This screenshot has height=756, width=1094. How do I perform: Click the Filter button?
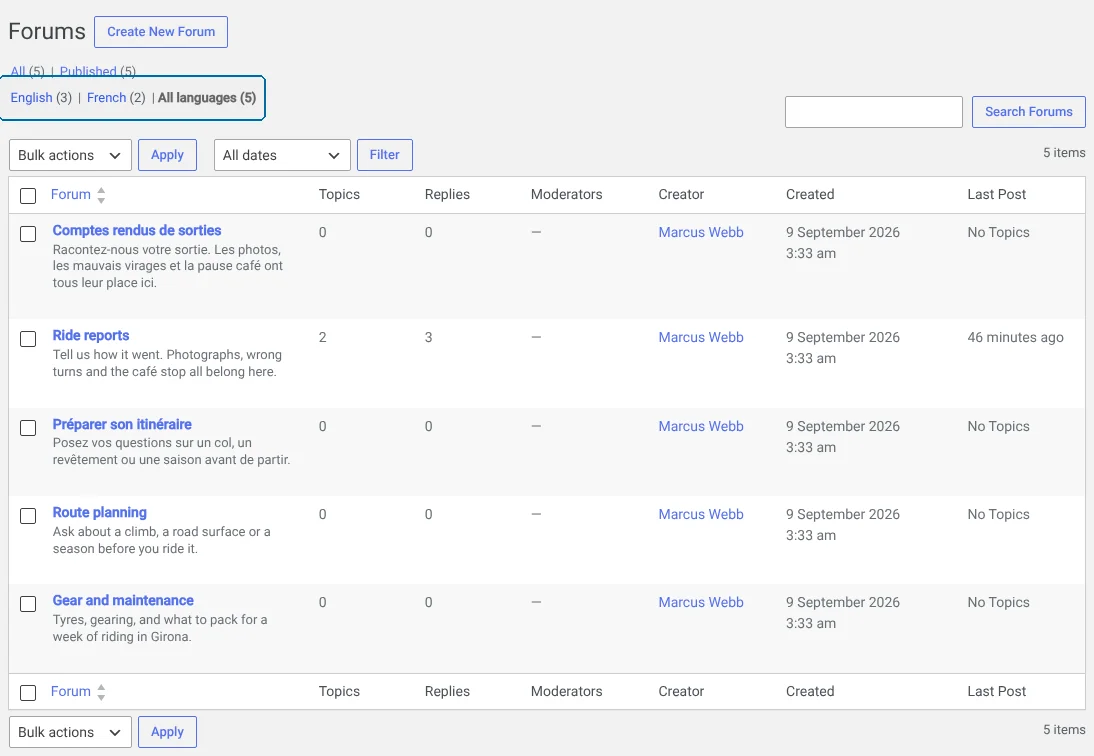click(x=384, y=155)
